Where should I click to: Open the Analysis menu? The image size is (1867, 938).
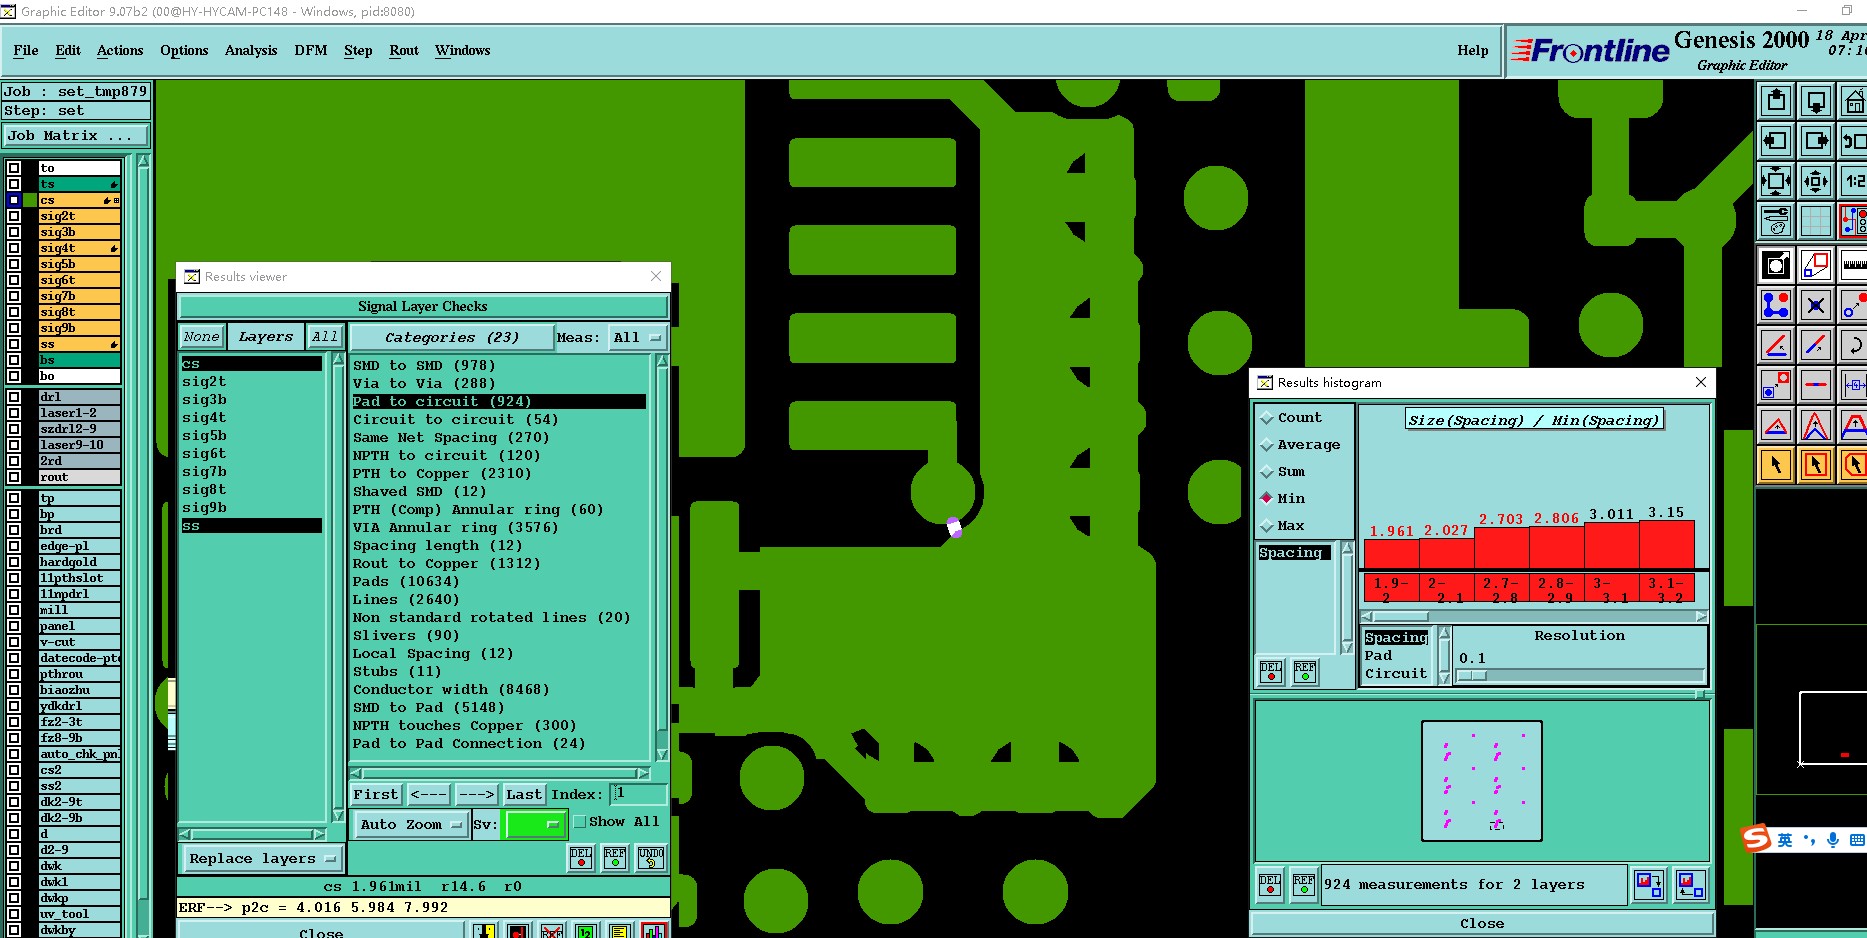[251, 50]
